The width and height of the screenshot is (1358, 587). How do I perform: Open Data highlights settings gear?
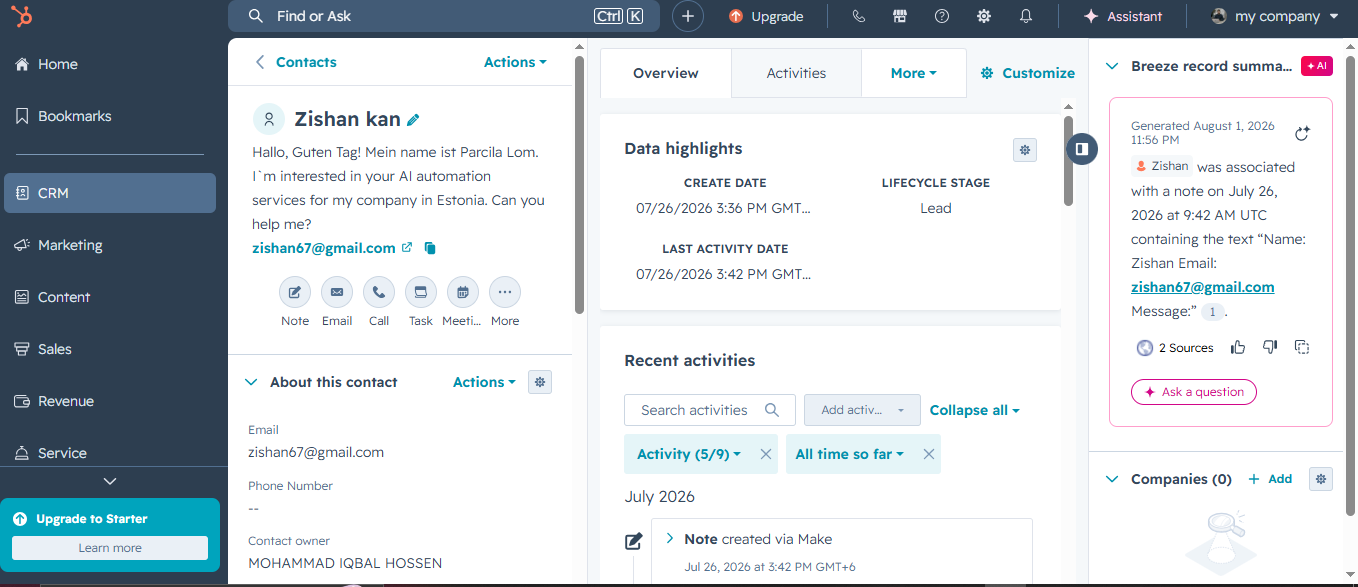[1024, 150]
